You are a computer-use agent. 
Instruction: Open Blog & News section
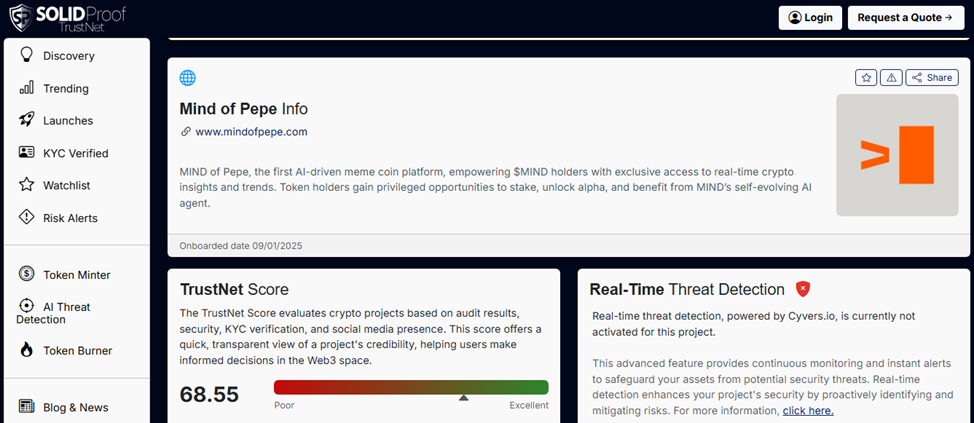[x=77, y=407]
